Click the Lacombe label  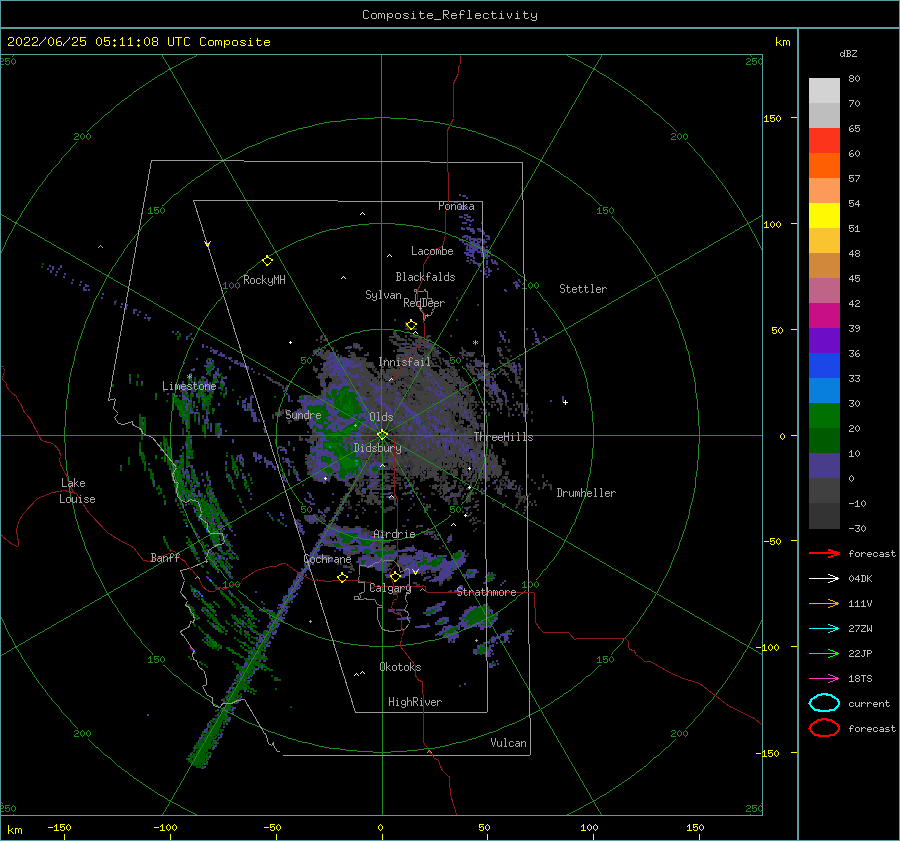(x=432, y=251)
